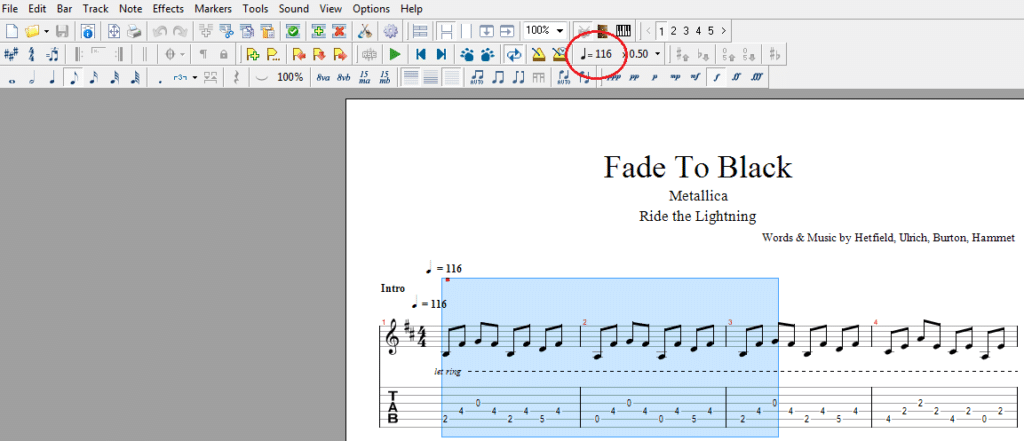Screen dimensions: 1024x441
Task: Open the Markers menu
Action: (x=213, y=8)
